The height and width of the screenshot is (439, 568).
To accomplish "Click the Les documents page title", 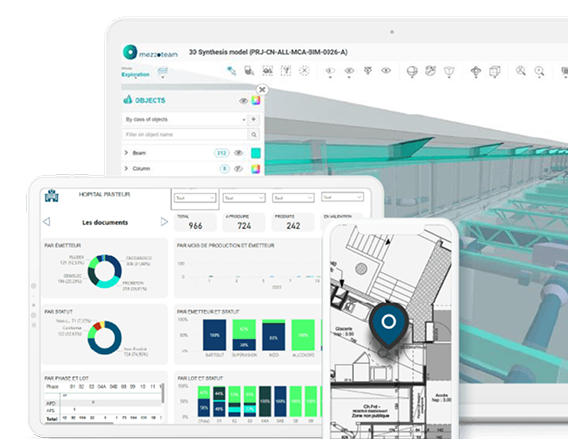I will [105, 222].
